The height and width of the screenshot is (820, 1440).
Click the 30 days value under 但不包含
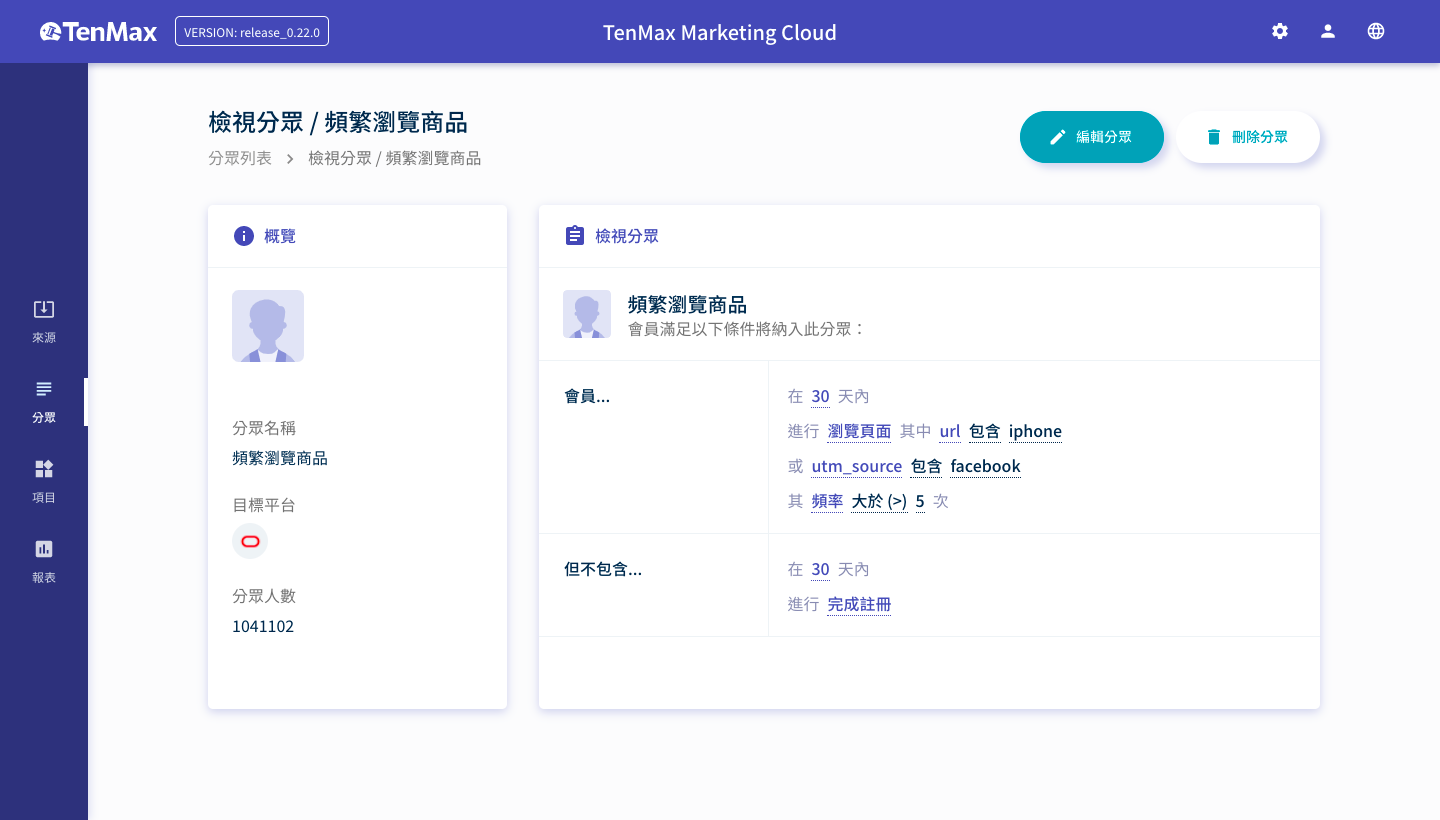click(820, 569)
